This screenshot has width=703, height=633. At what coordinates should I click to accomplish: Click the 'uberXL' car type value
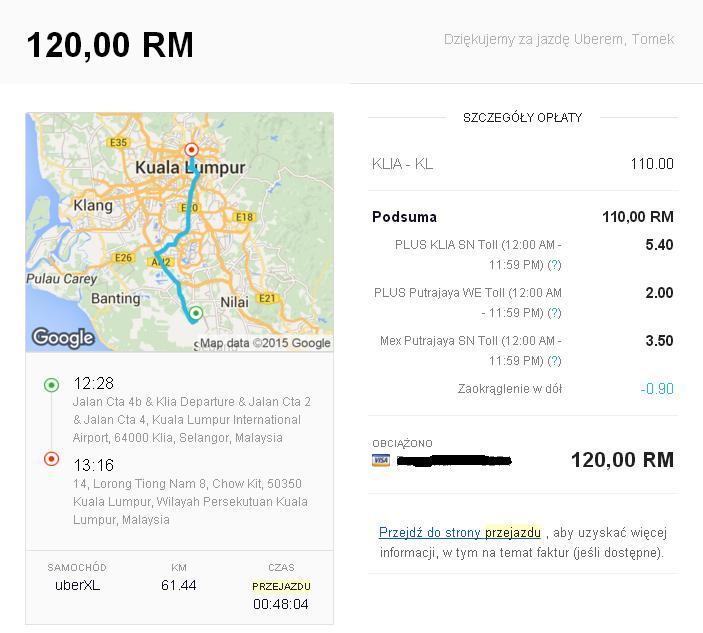(77, 585)
